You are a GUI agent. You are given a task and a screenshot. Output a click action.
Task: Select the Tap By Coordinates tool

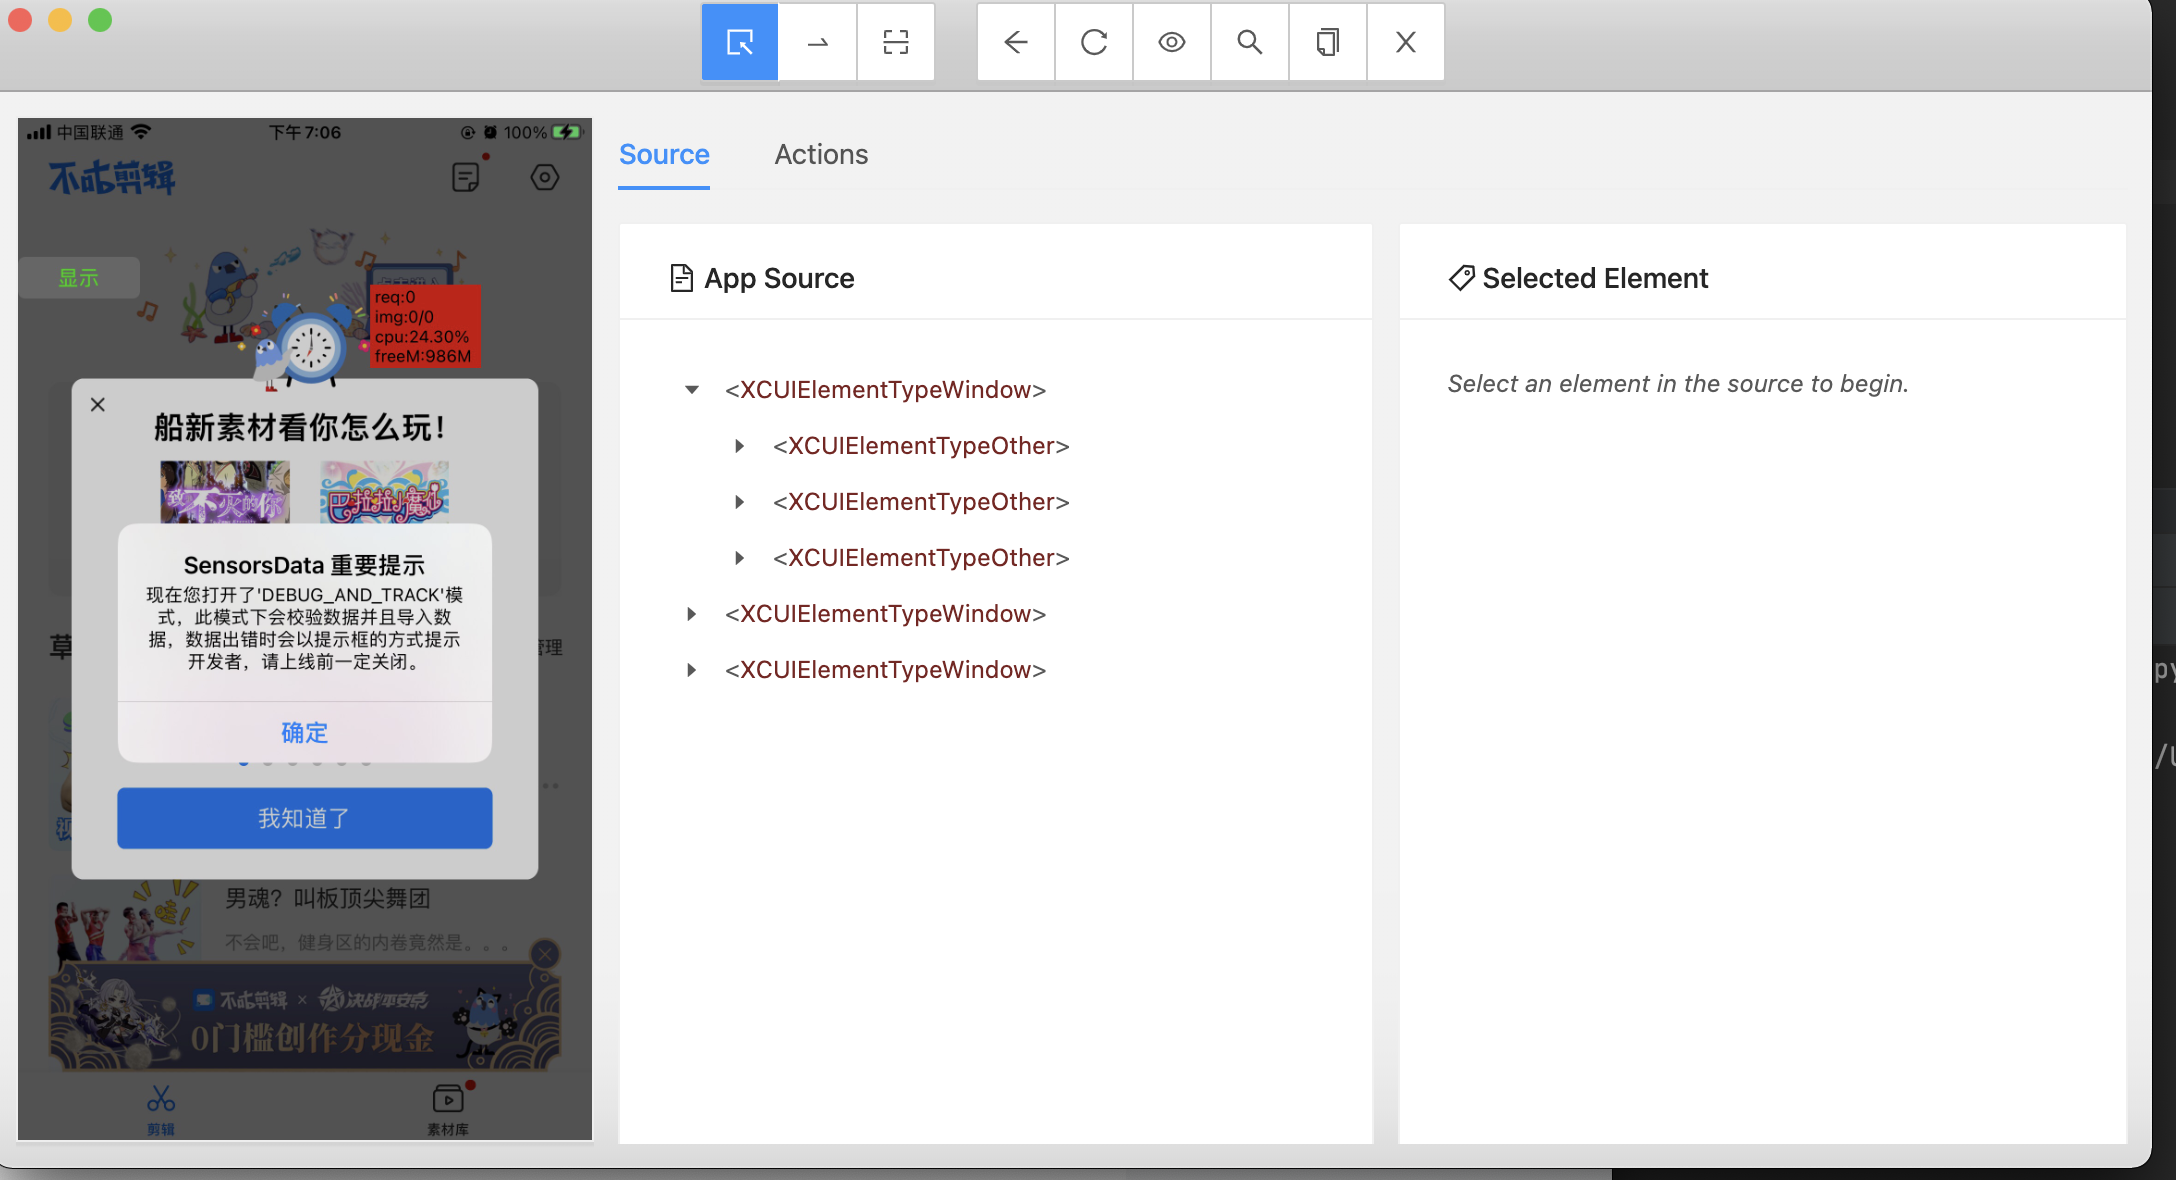[x=896, y=42]
